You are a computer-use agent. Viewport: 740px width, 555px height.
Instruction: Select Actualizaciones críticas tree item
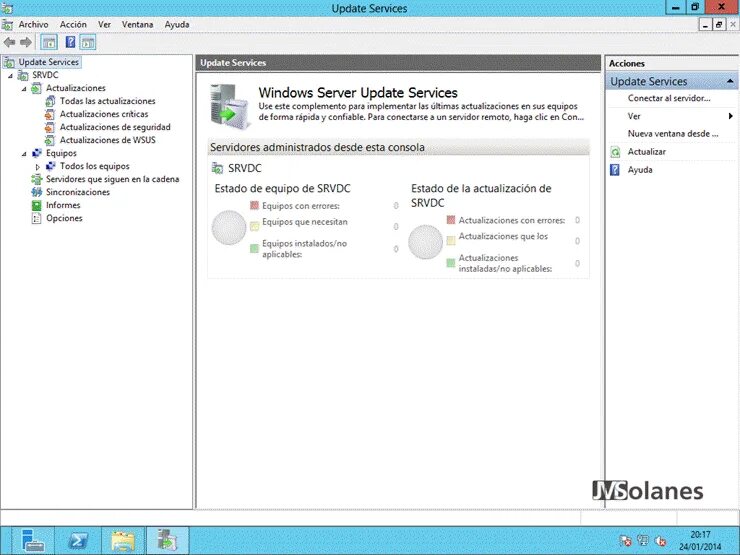point(104,114)
